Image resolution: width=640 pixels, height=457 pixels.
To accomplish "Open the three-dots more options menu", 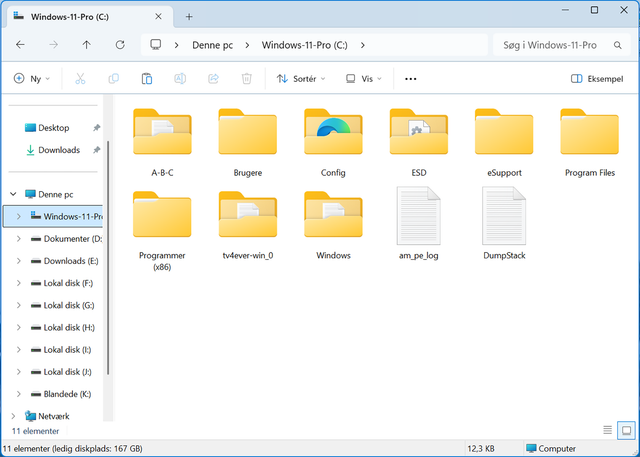I will point(411,79).
